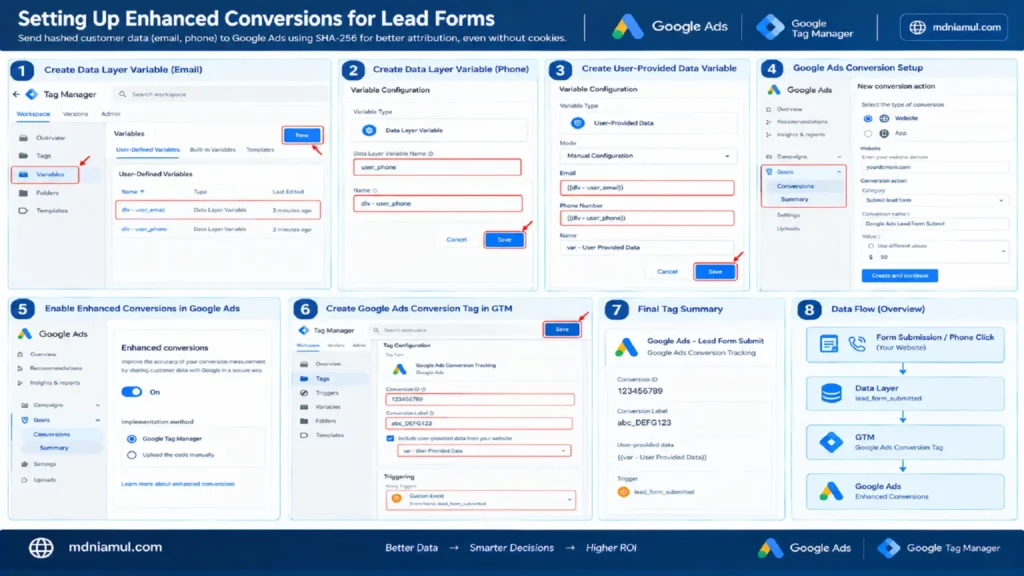1024x576 pixels.
Task: Click the New button in step 1 Variables
Action: pos(302,135)
